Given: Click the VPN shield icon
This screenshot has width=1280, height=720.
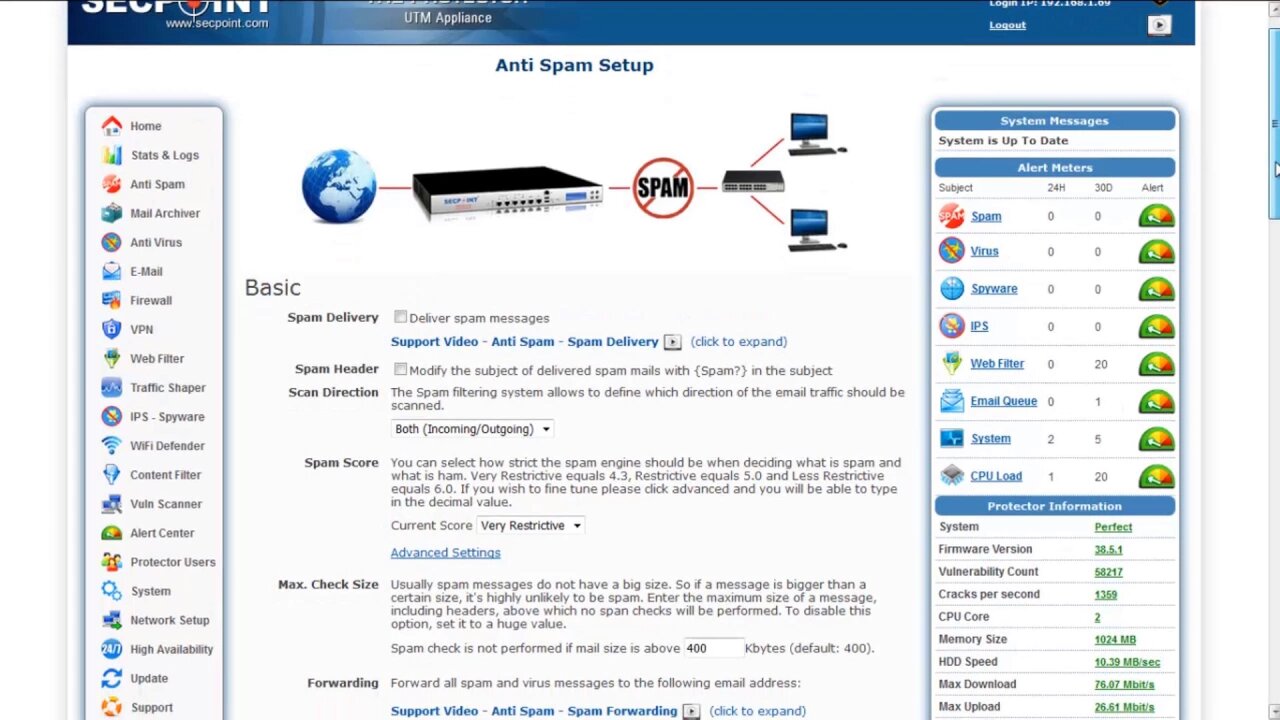Looking at the screenshot, I should (x=111, y=329).
